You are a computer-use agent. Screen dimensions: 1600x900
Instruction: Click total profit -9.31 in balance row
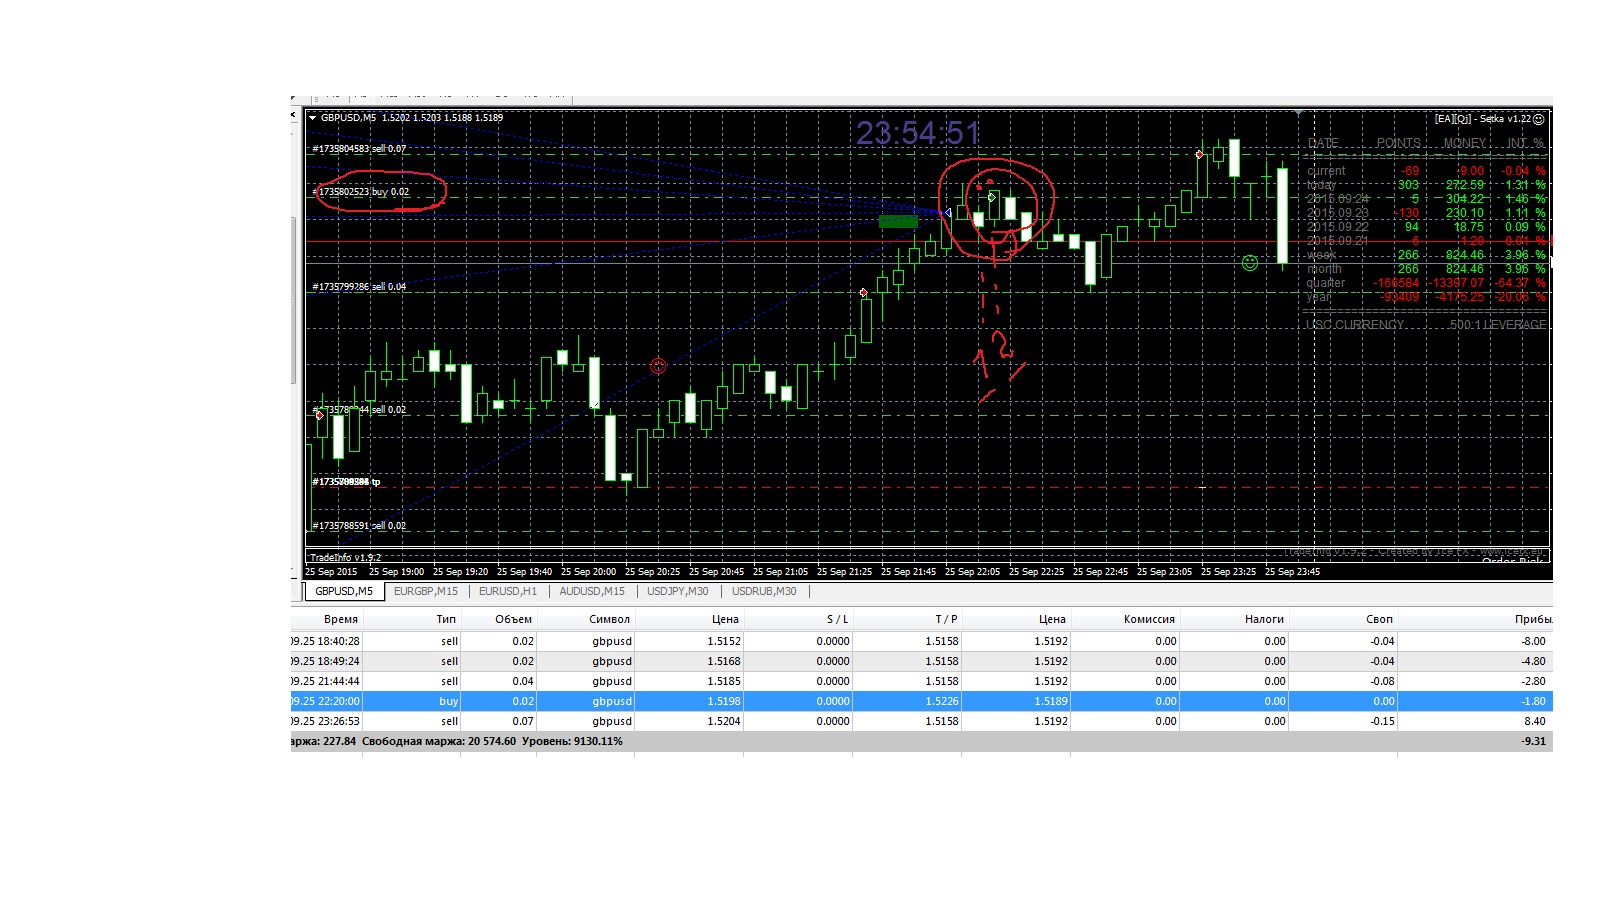tap(1533, 741)
